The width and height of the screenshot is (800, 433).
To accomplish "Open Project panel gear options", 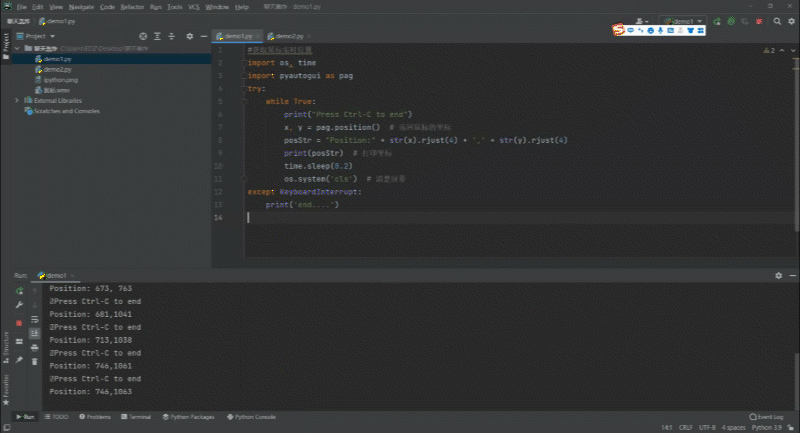I will (190, 36).
